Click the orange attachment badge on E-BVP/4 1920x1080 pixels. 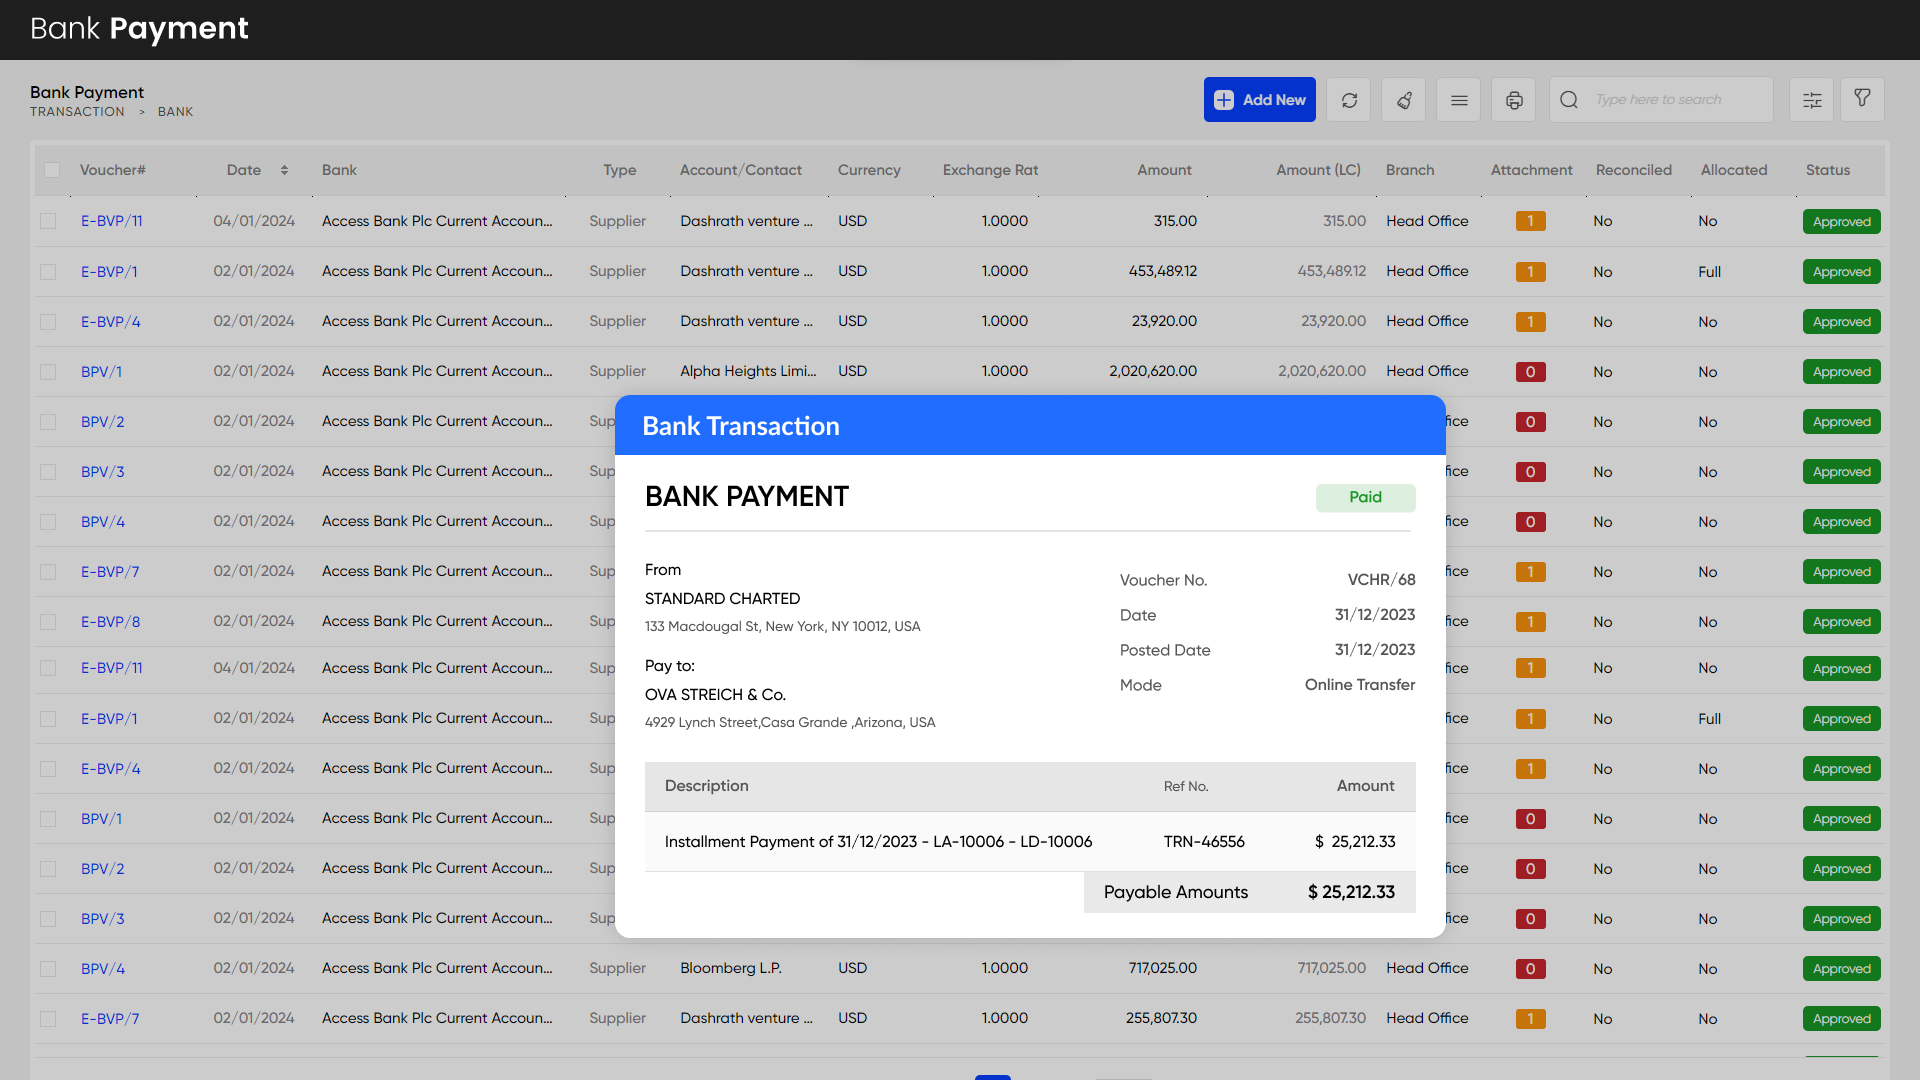1530,322
